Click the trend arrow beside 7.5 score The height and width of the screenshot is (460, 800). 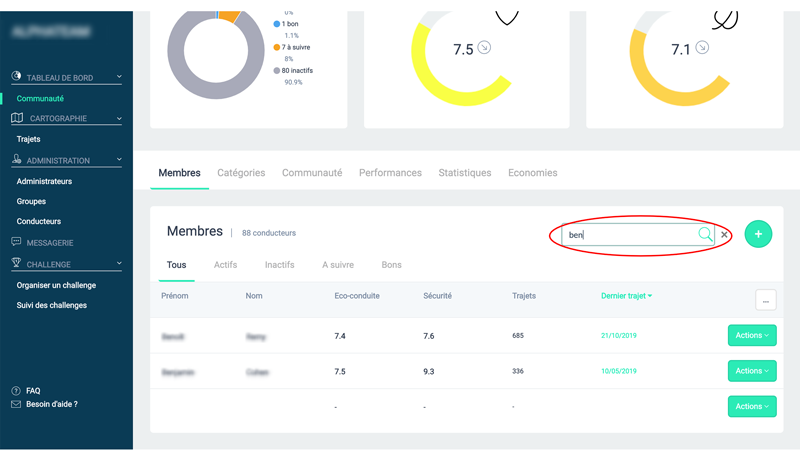484,47
